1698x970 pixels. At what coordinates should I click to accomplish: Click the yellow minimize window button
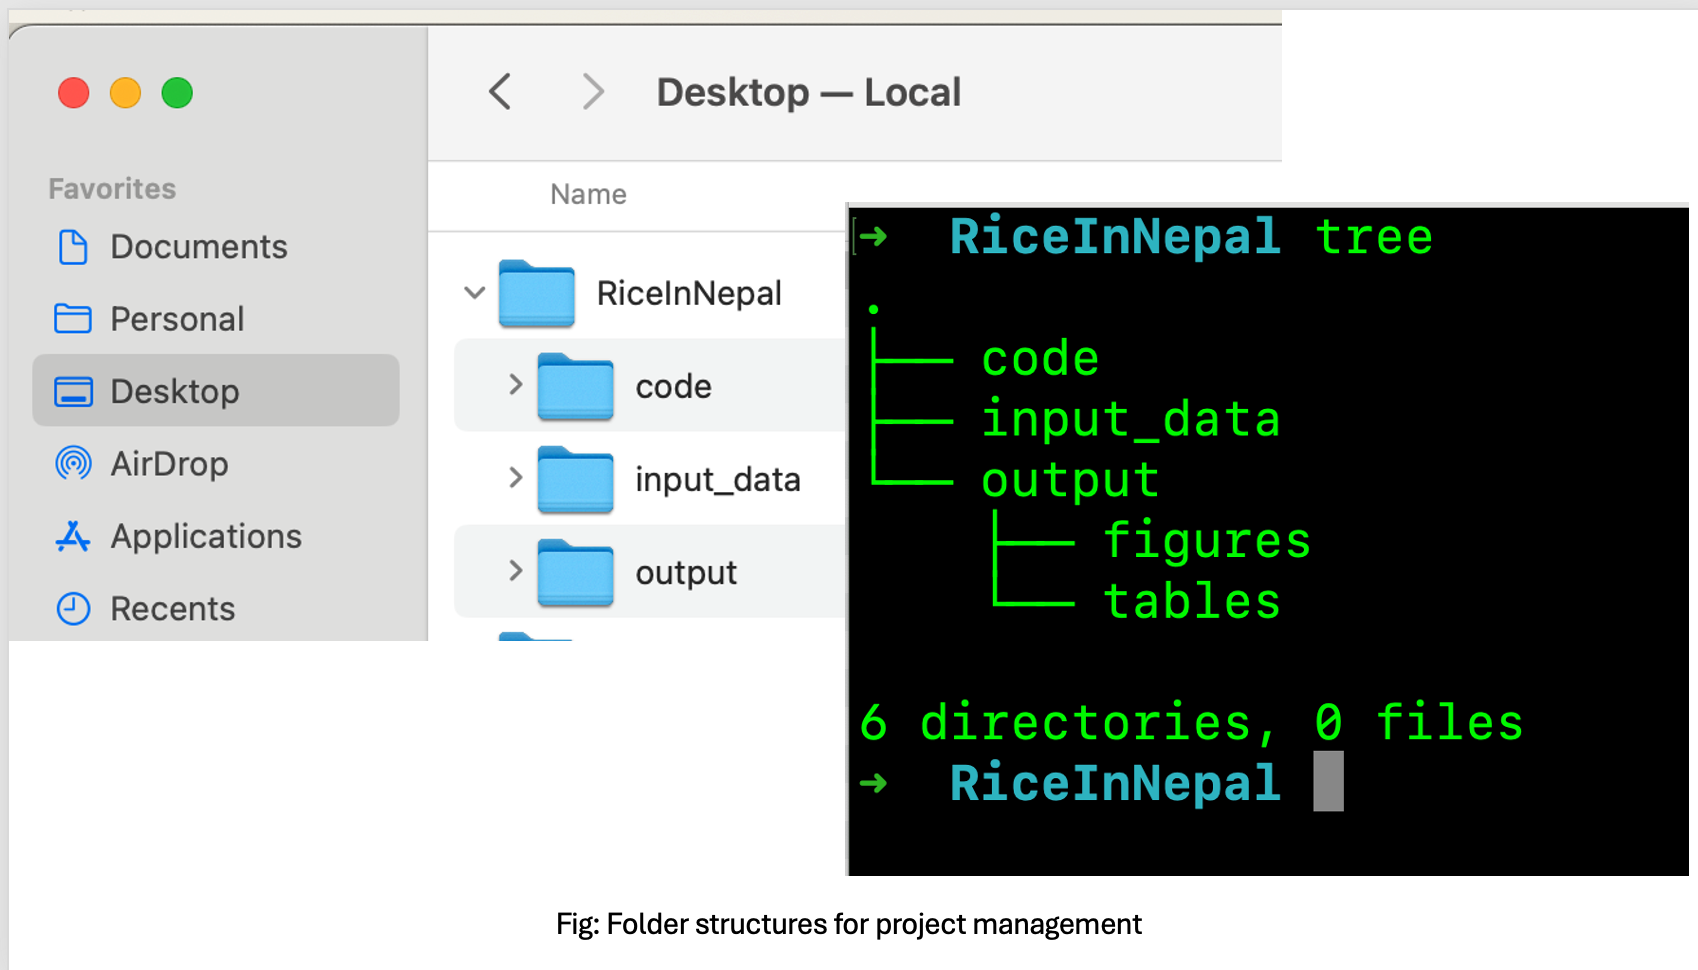pos(125,93)
